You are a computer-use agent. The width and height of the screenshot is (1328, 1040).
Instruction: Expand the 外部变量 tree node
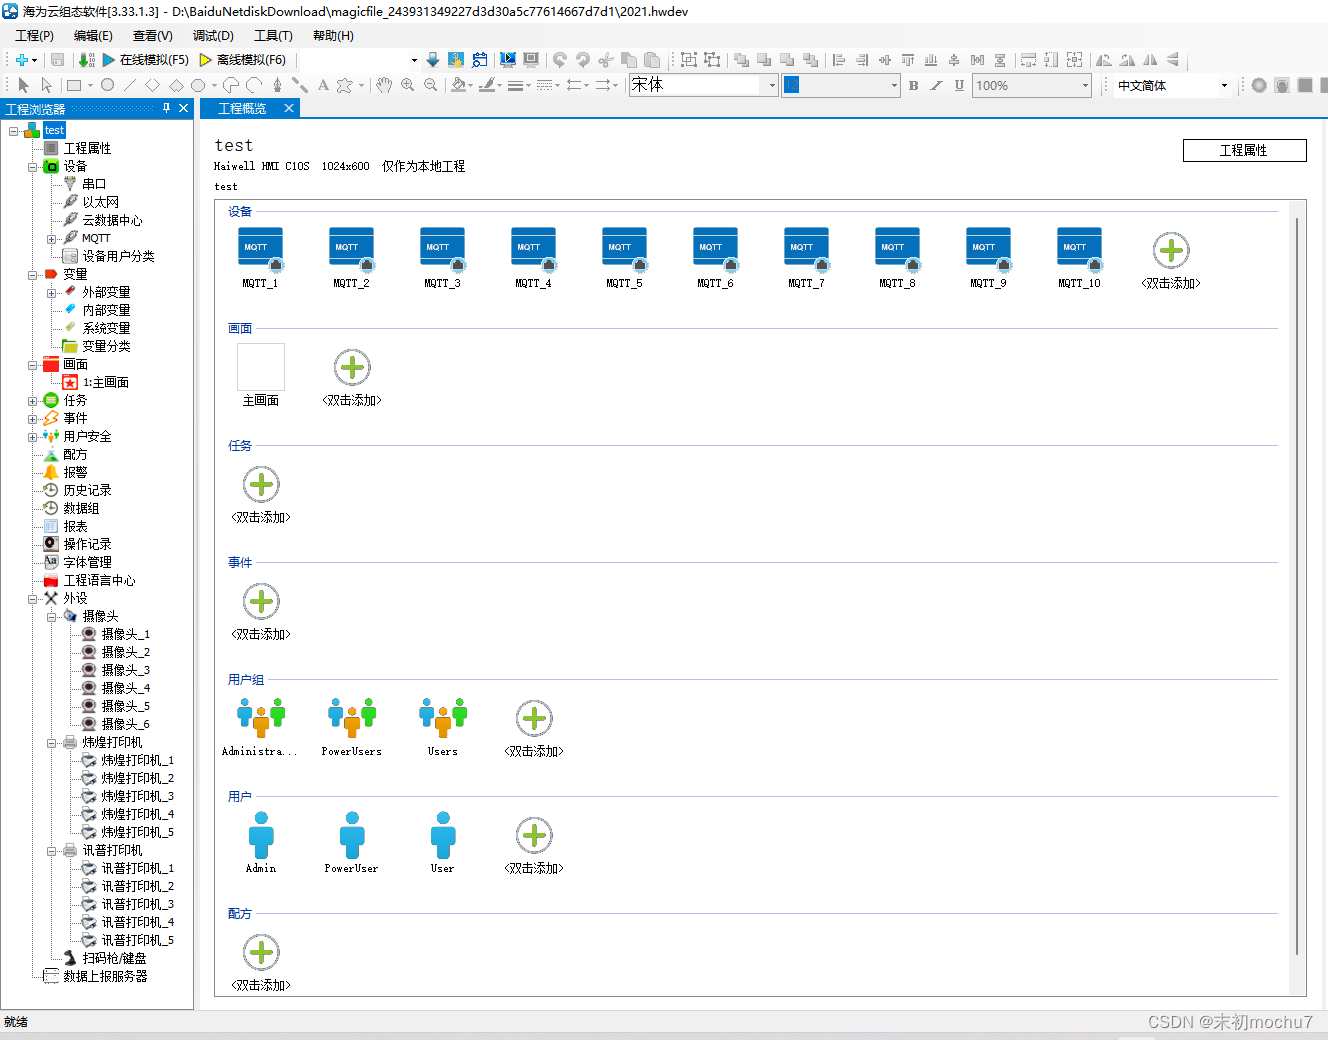click(x=52, y=293)
